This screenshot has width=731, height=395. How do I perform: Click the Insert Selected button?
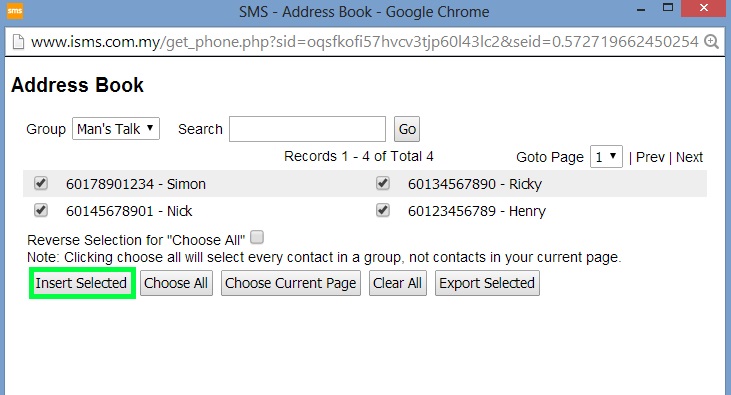pyautogui.click(x=82, y=283)
